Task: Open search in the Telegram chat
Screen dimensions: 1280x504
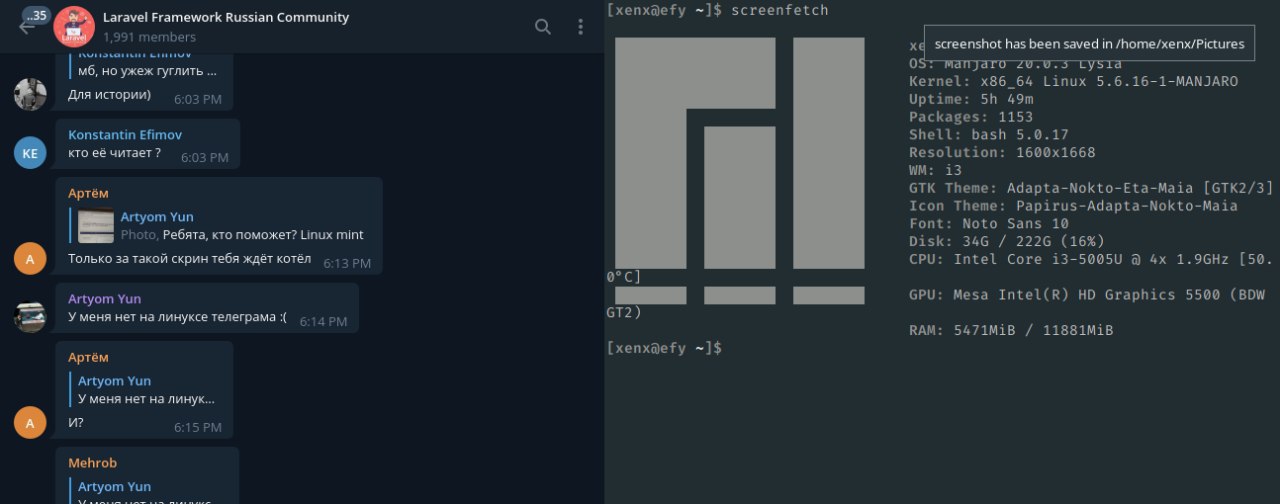Action: point(543,27)
